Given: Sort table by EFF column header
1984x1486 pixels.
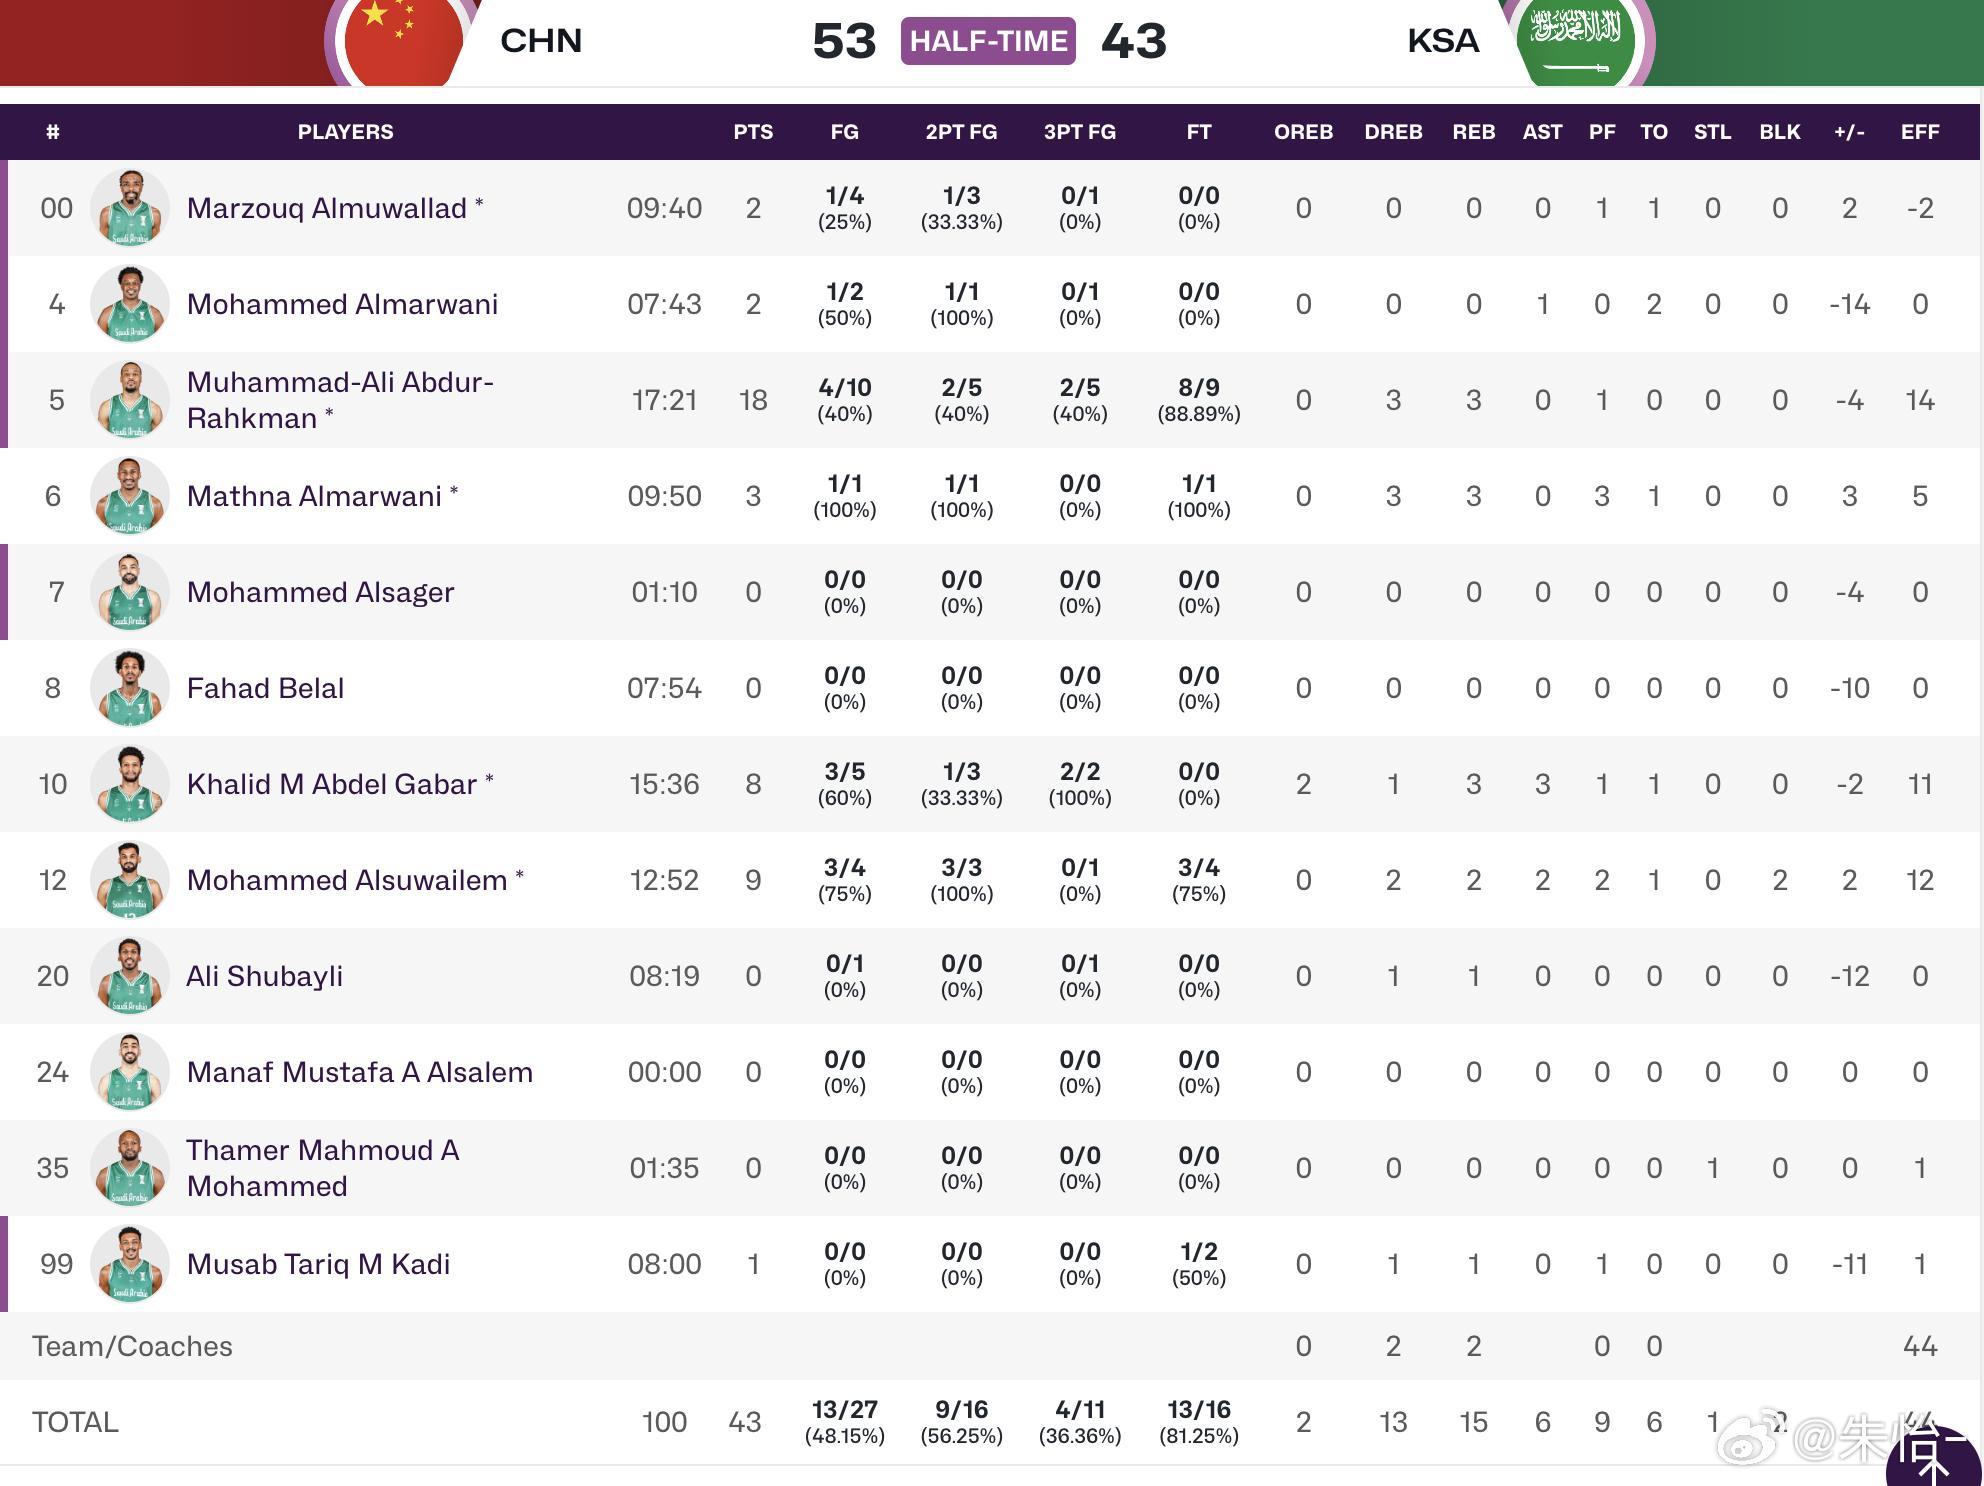Looking at the screenshot, I should (x=1920, y=132).
